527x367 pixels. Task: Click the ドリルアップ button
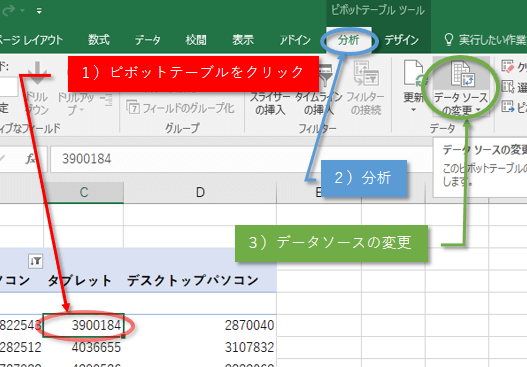pyautogui.click(x=76, y=104)
